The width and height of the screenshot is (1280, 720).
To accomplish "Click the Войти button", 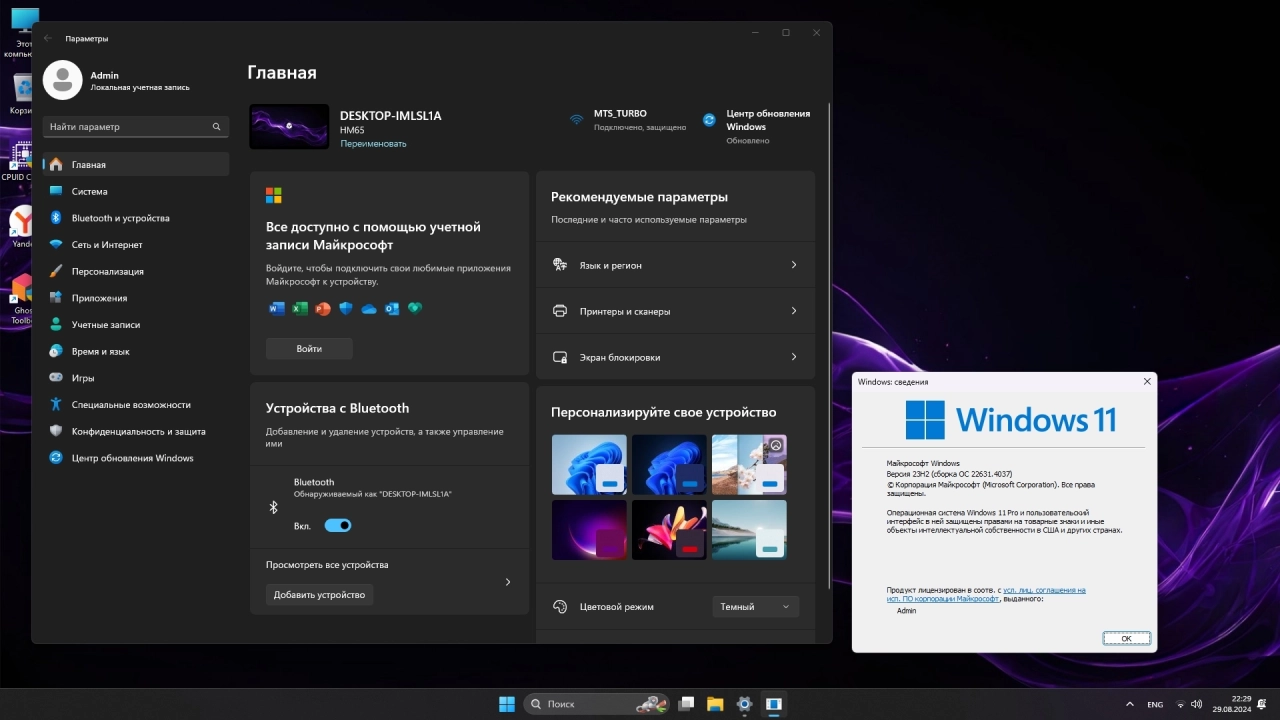I will [309, 348].
